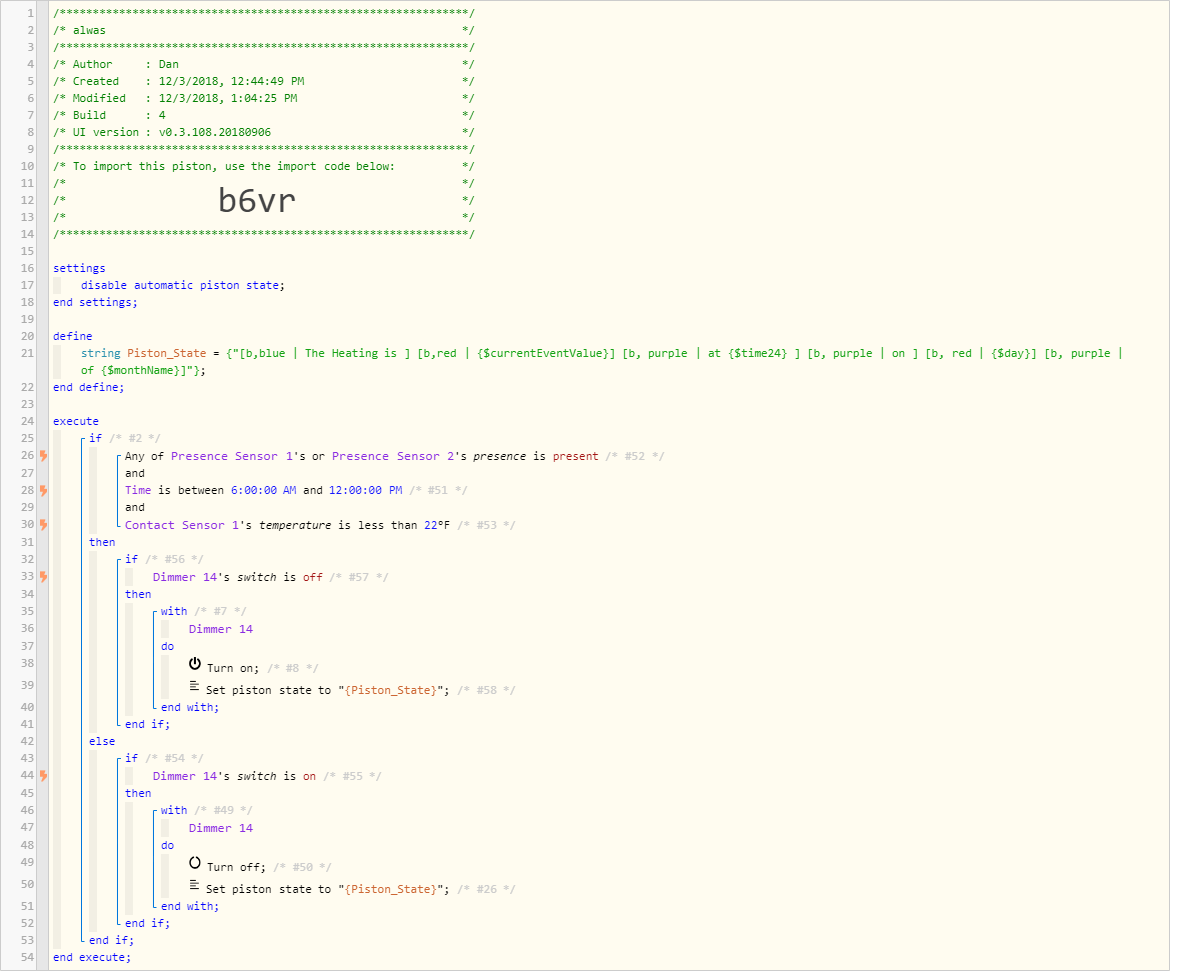
Task: Select the 'if' statement labeled #54
Action: 131,759
